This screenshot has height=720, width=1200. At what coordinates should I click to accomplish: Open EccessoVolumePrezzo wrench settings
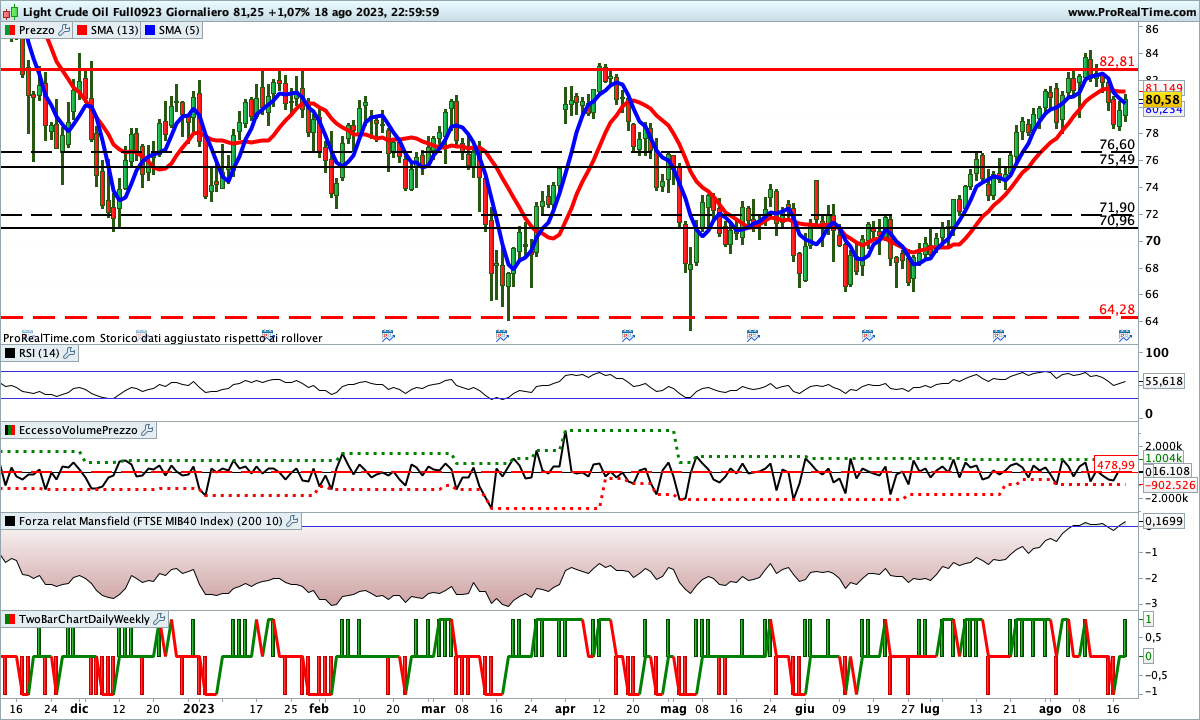[x=148, y=430]
